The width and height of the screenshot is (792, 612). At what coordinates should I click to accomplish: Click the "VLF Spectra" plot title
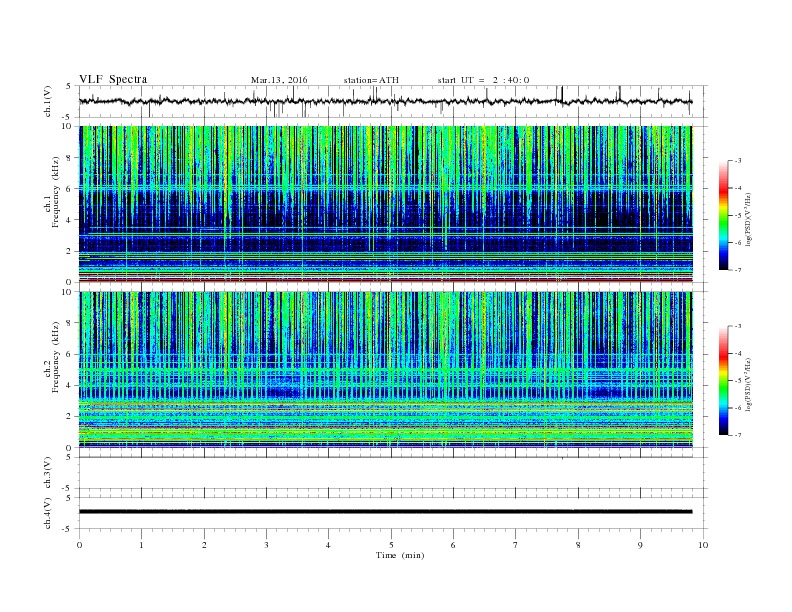(x=113, y=79)
